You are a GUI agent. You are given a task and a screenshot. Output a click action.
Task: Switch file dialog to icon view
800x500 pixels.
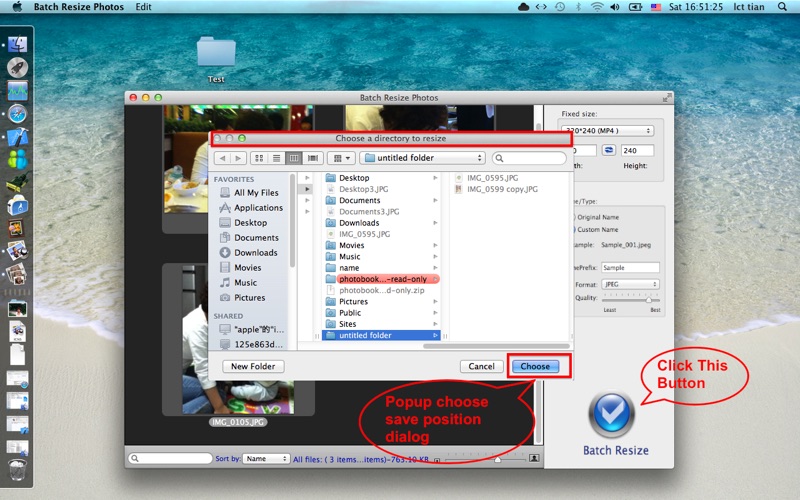[259, 158]
